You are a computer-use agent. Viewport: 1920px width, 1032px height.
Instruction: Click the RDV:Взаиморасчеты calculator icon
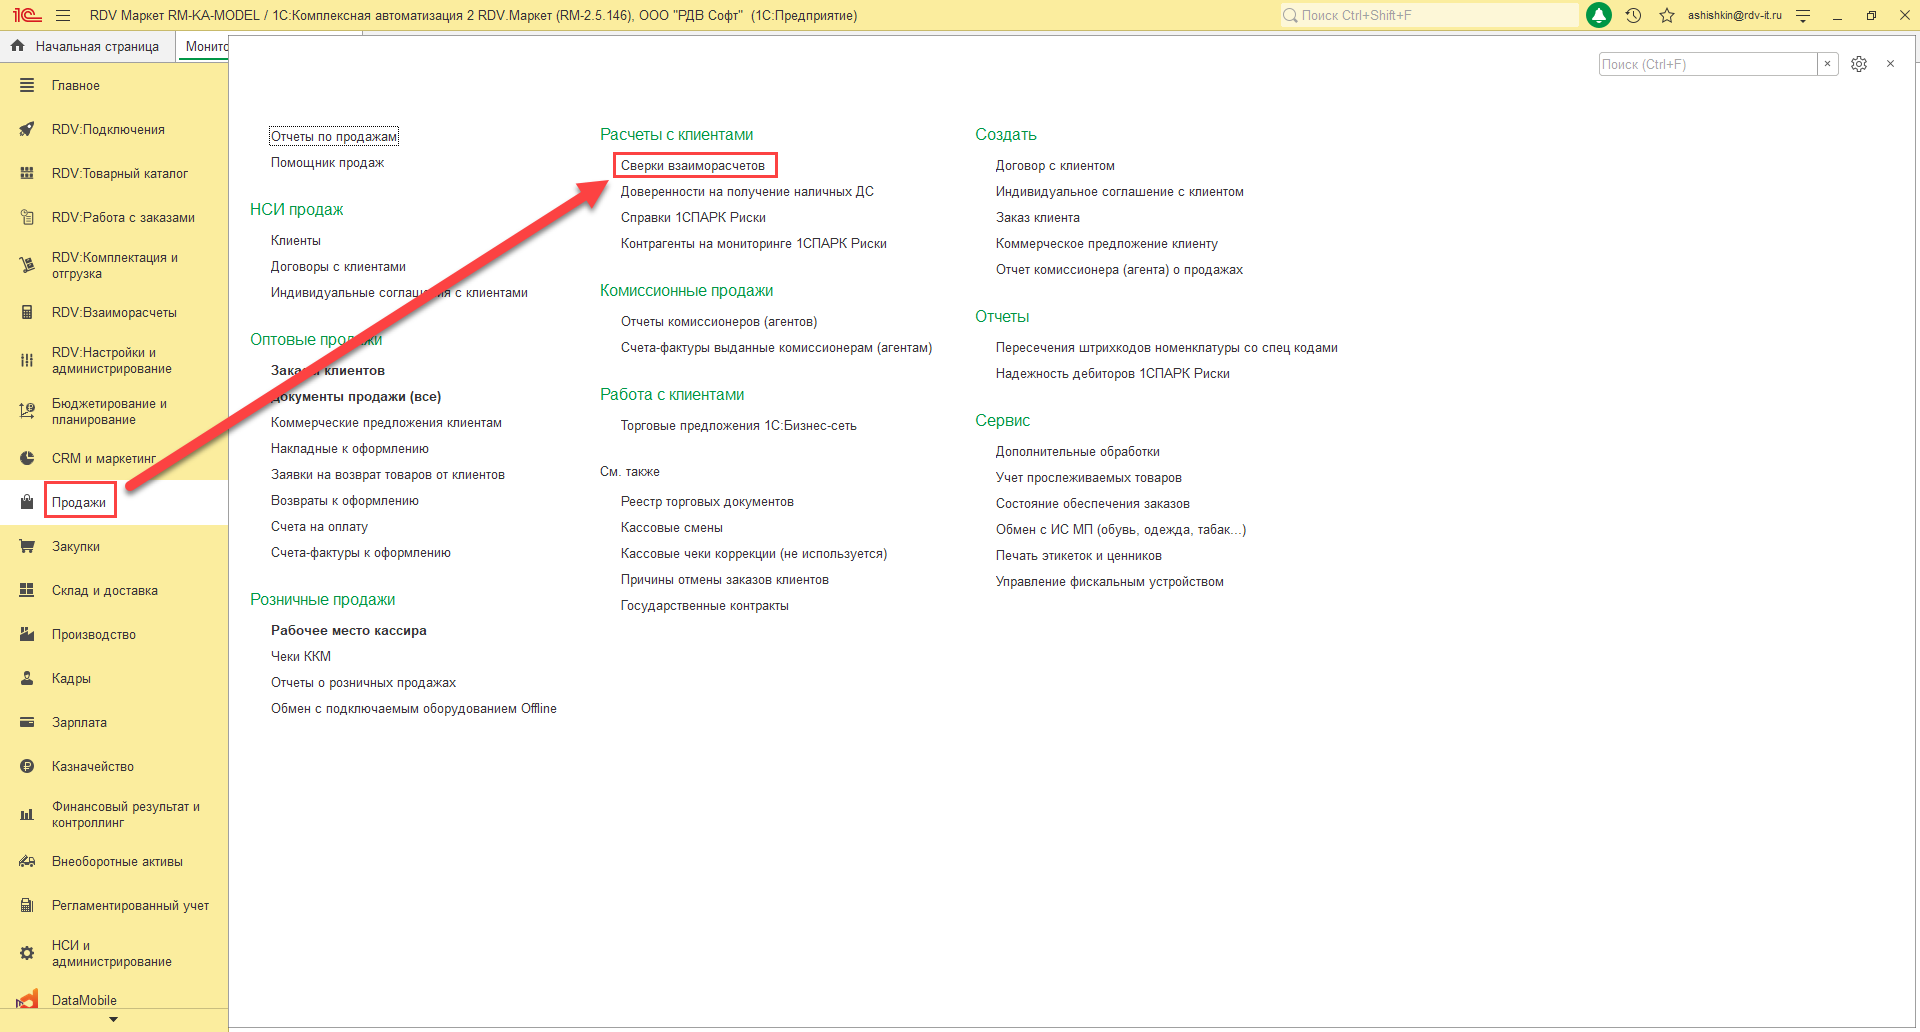(x=27, y=313)
